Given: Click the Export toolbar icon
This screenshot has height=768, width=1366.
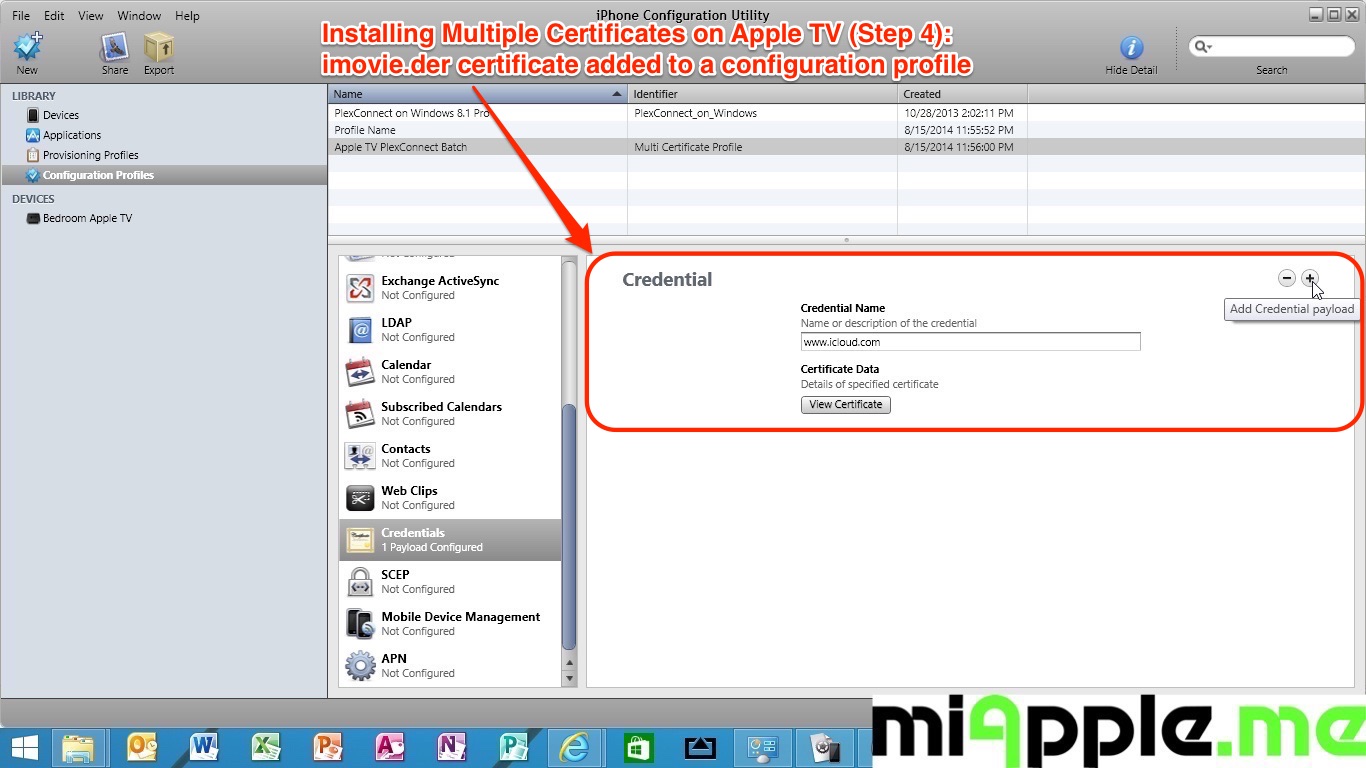Looking at the screenshot, I should [158, 48].
